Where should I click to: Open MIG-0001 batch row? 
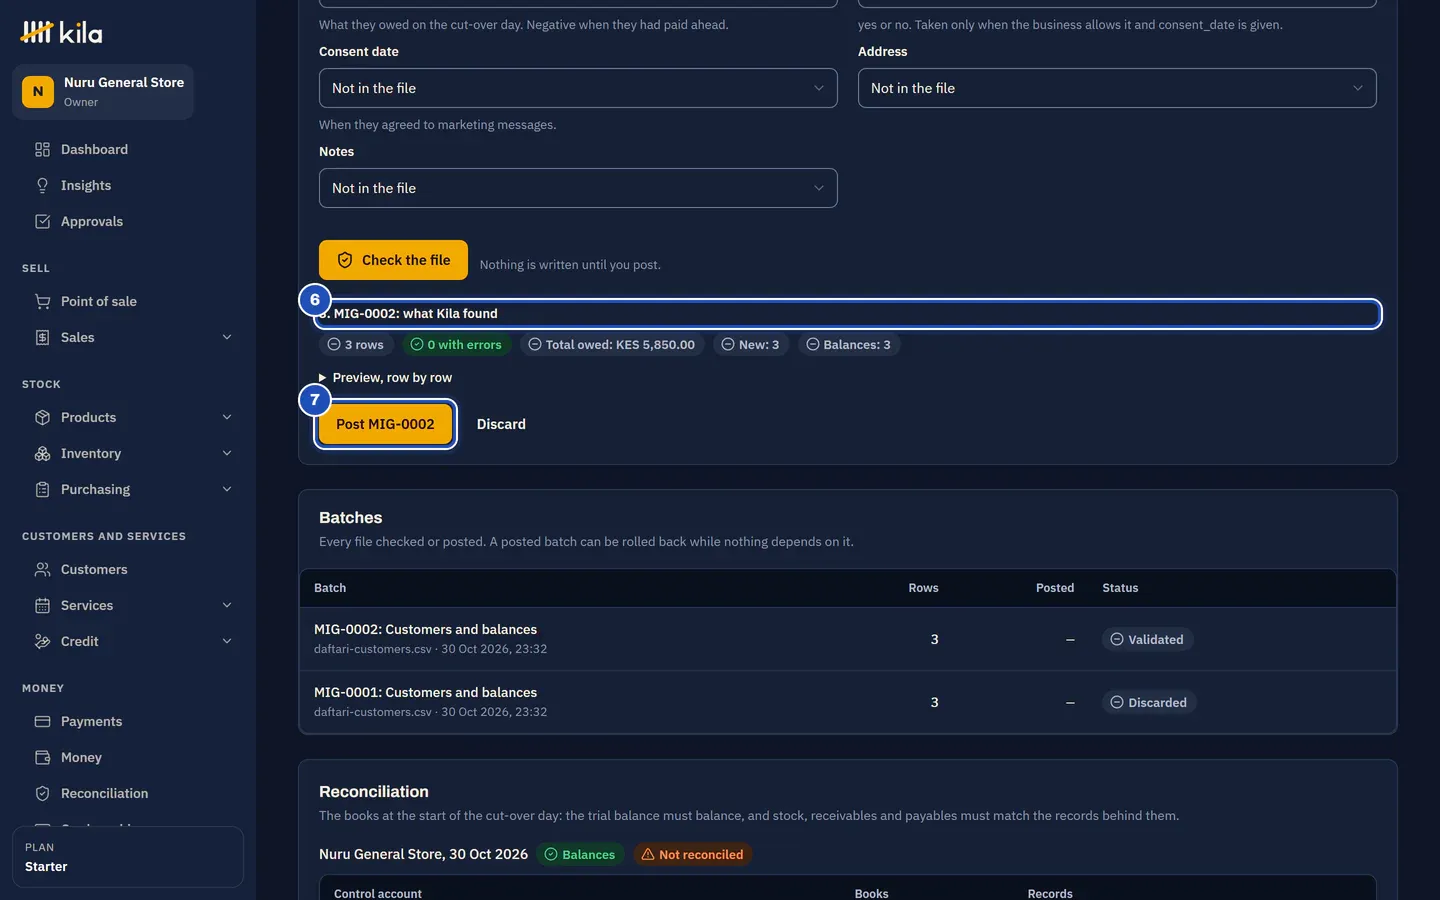coord(847,702)
